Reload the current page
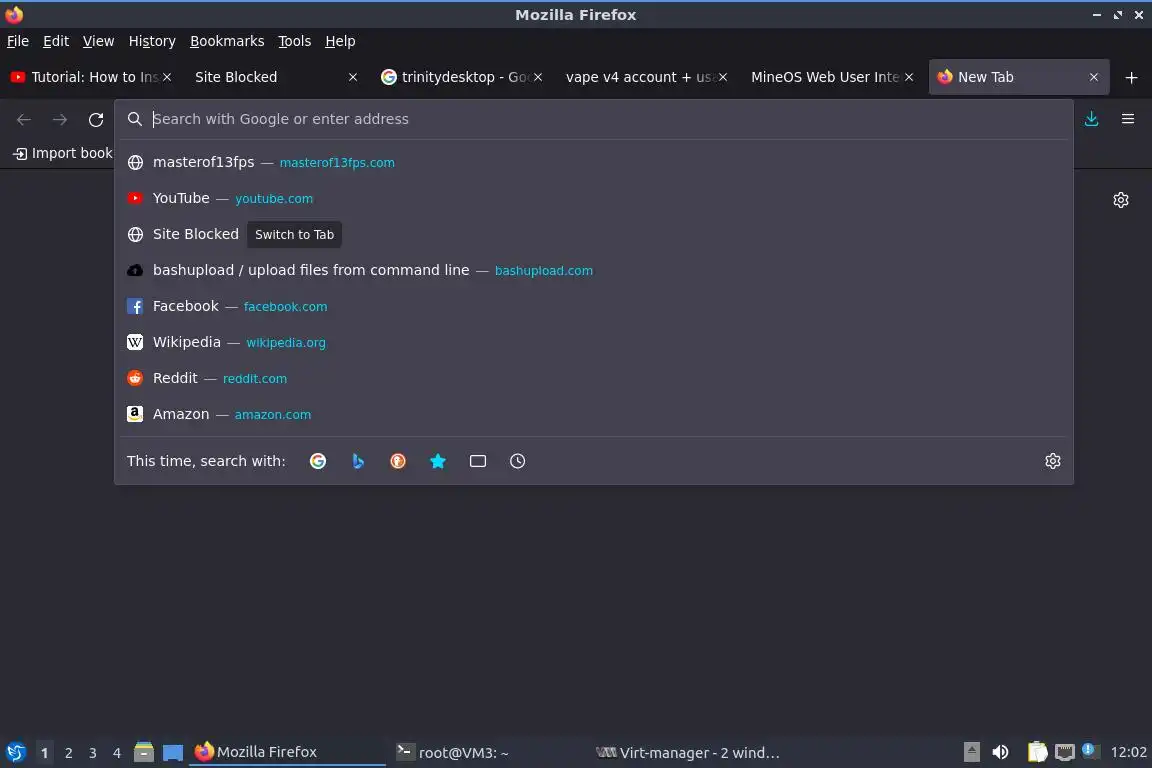The height and width of the screenshot is (768, 1152). pos(96,119)
